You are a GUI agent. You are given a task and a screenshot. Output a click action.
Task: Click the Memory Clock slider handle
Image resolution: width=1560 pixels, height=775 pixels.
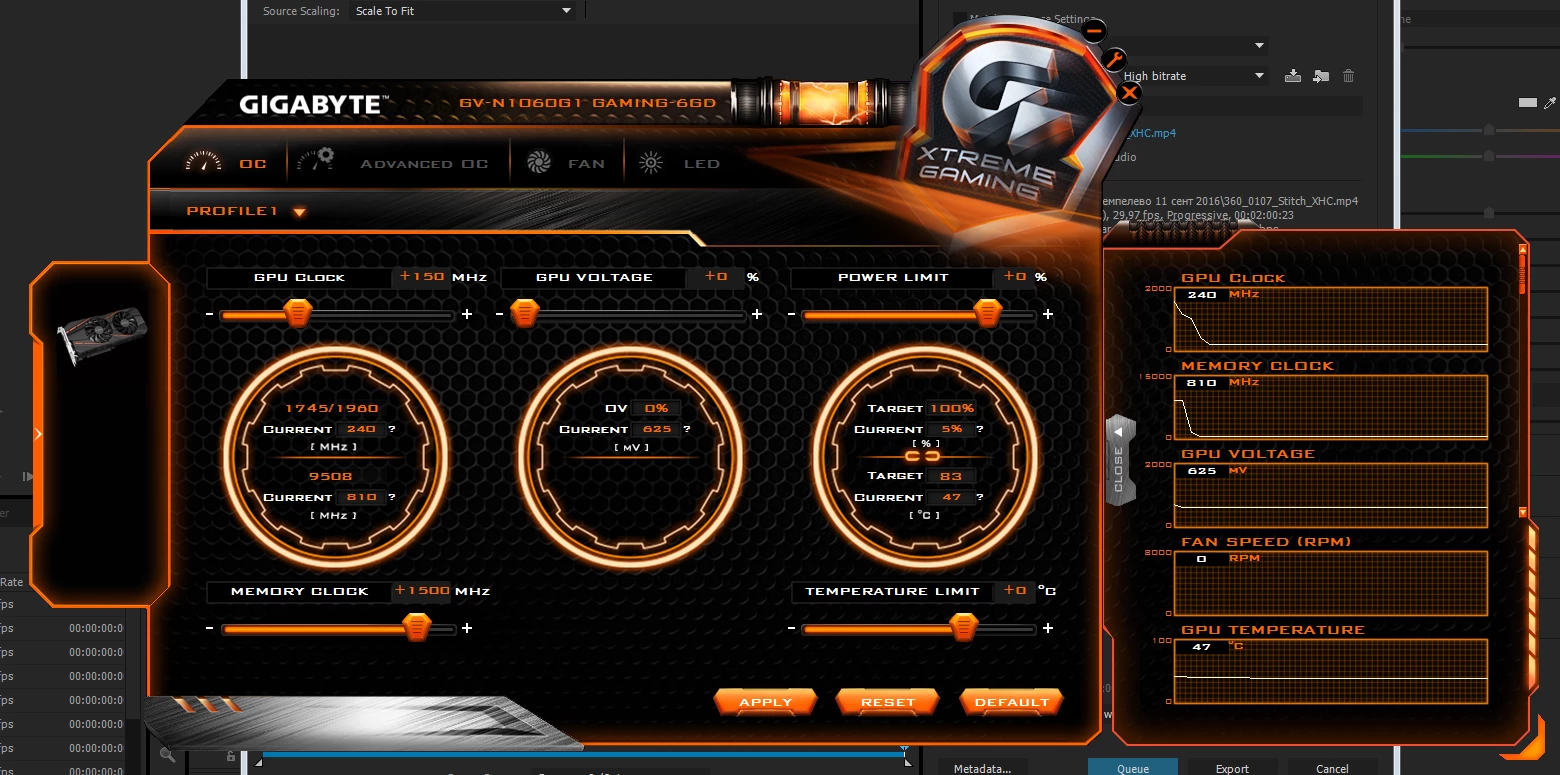(417, 629)
